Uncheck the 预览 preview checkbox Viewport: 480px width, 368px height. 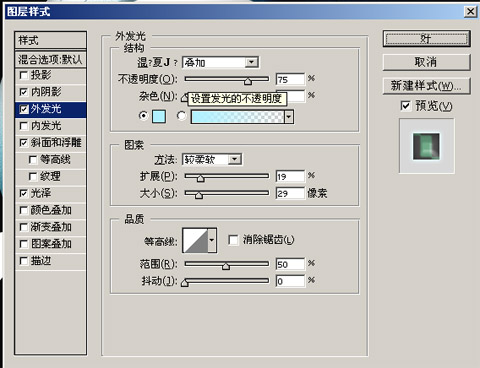(x=405, y=106)
